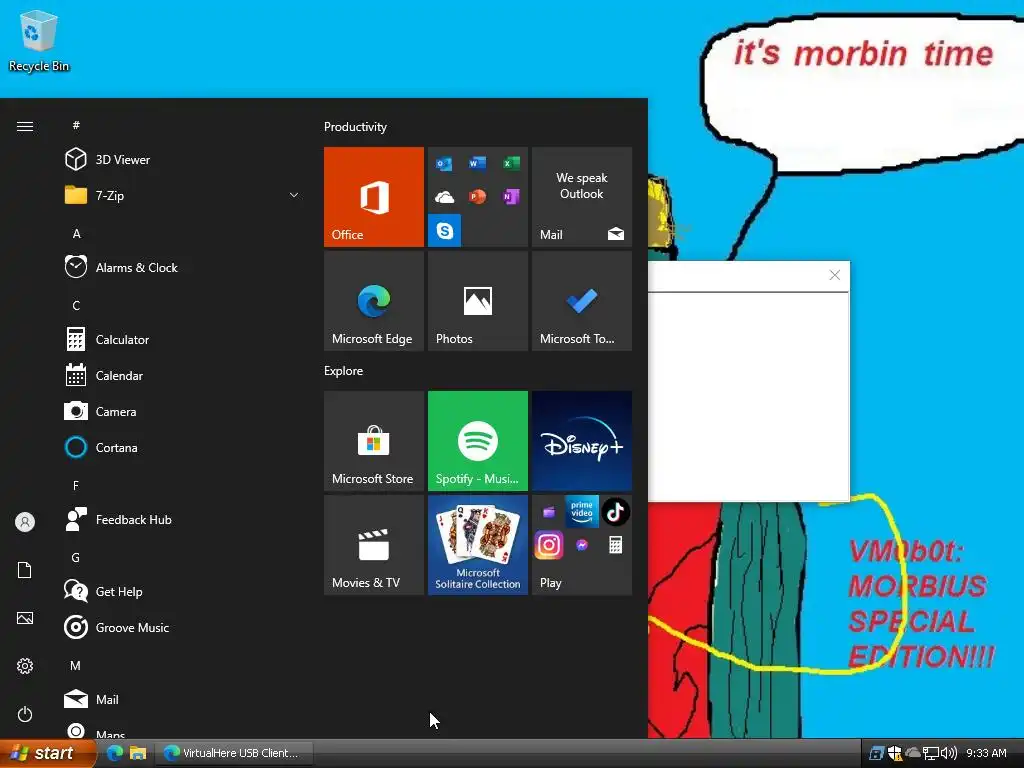1024x768 pixels.
Task: Open TikTok in the Play tile
Action: point(615,512)
